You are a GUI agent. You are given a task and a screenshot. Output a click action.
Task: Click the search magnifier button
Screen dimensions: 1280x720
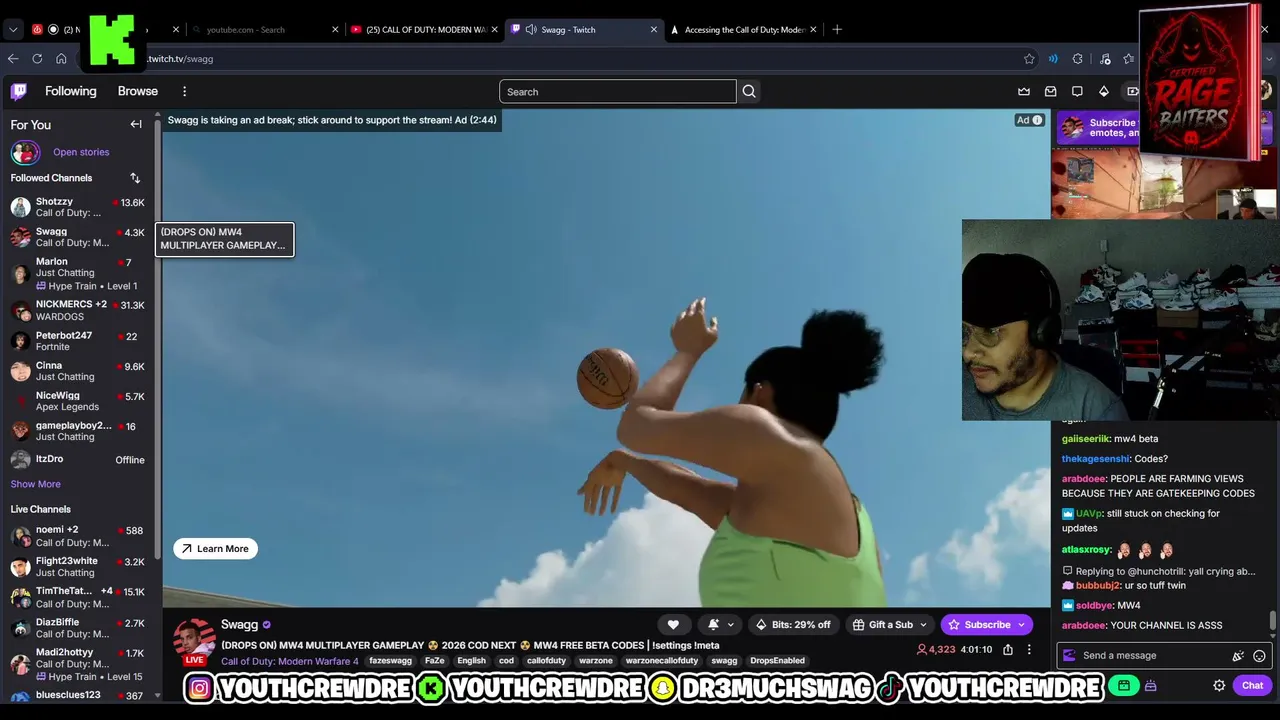(x=749, y=92)
